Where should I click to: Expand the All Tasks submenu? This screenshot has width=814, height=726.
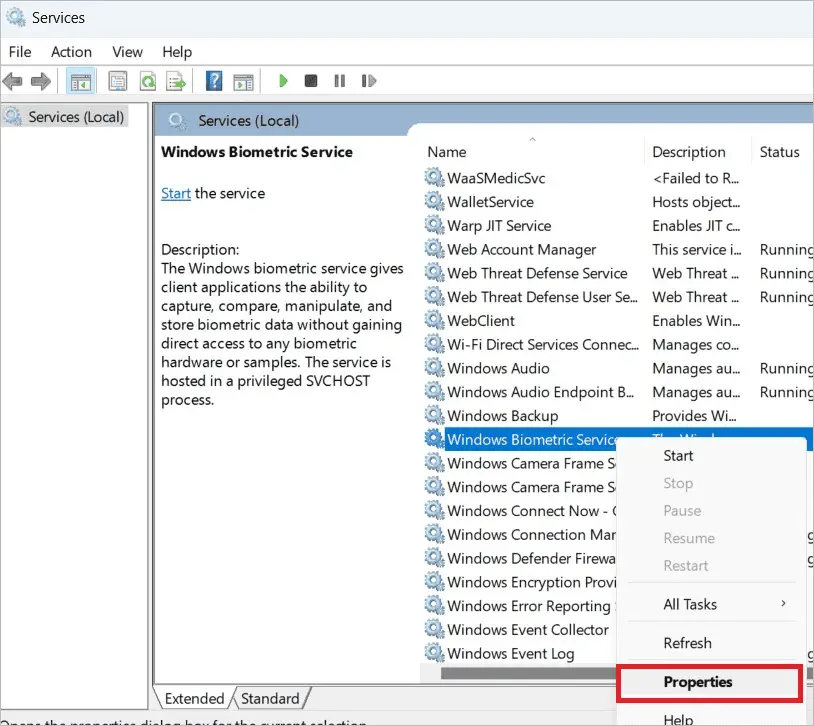coord(711,604)
